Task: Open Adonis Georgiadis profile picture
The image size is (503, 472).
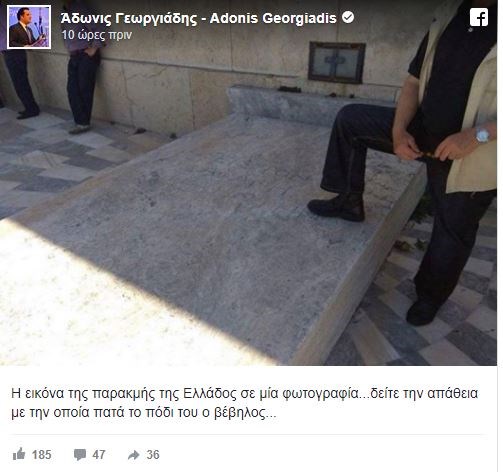Action: [29, 27]
